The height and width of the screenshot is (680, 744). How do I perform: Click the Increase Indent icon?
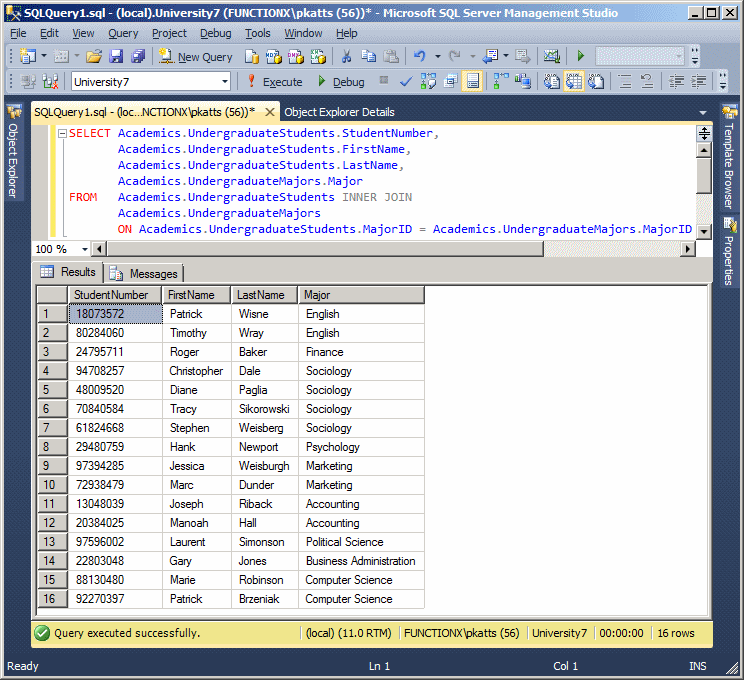tap(698, 82)
